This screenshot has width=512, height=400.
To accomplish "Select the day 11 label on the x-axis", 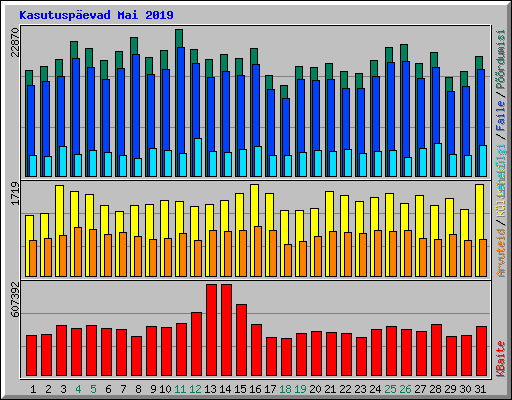I will pyautogui.click(x=180, y=389).
